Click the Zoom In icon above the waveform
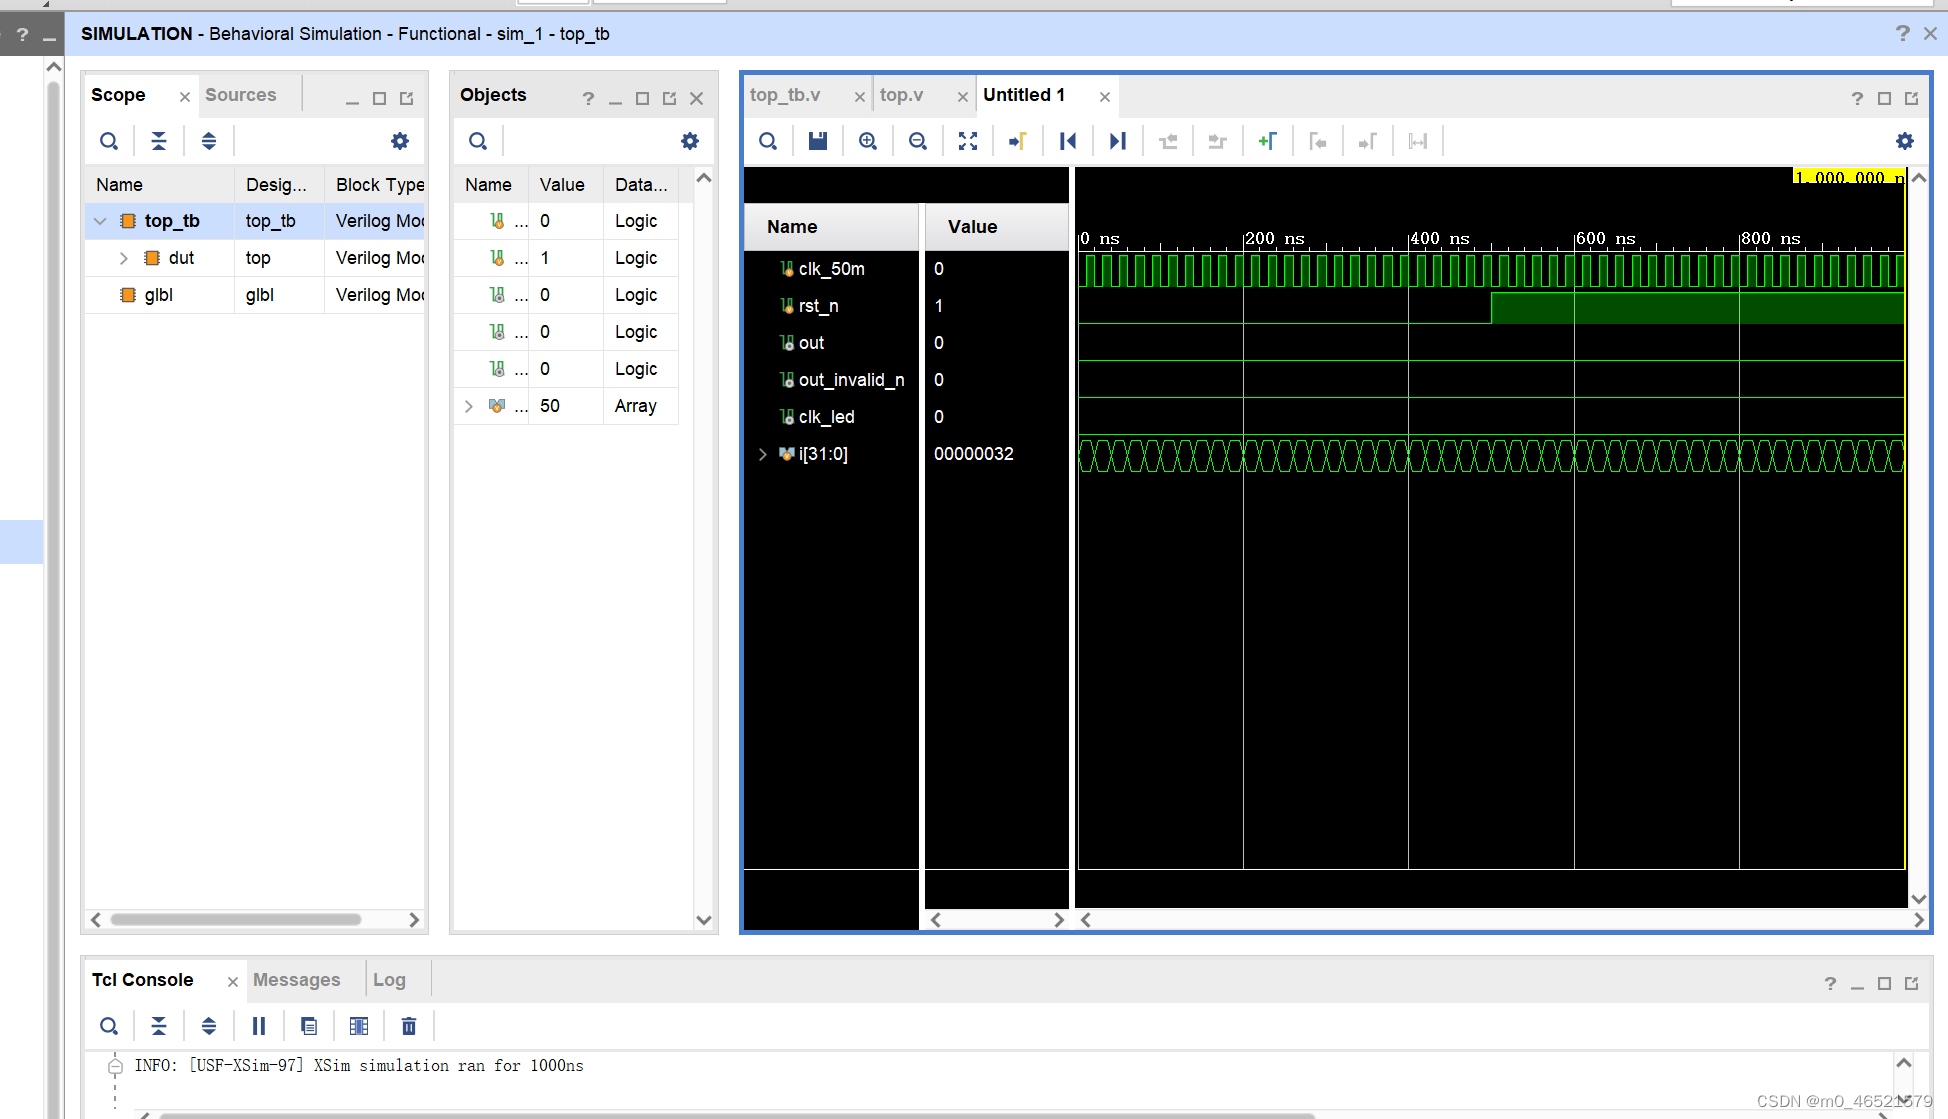Image resolution: width=1948 pixels, height=1119 pixels. point(868,140)
